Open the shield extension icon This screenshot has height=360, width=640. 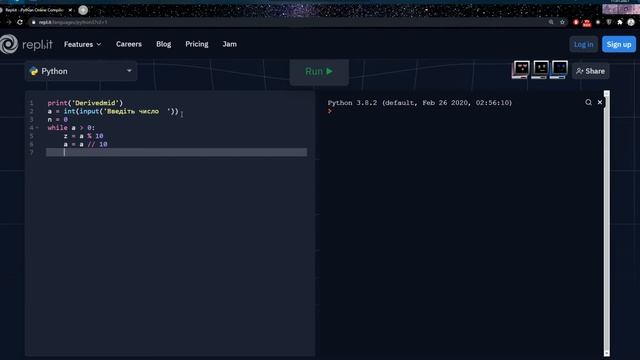609,22
